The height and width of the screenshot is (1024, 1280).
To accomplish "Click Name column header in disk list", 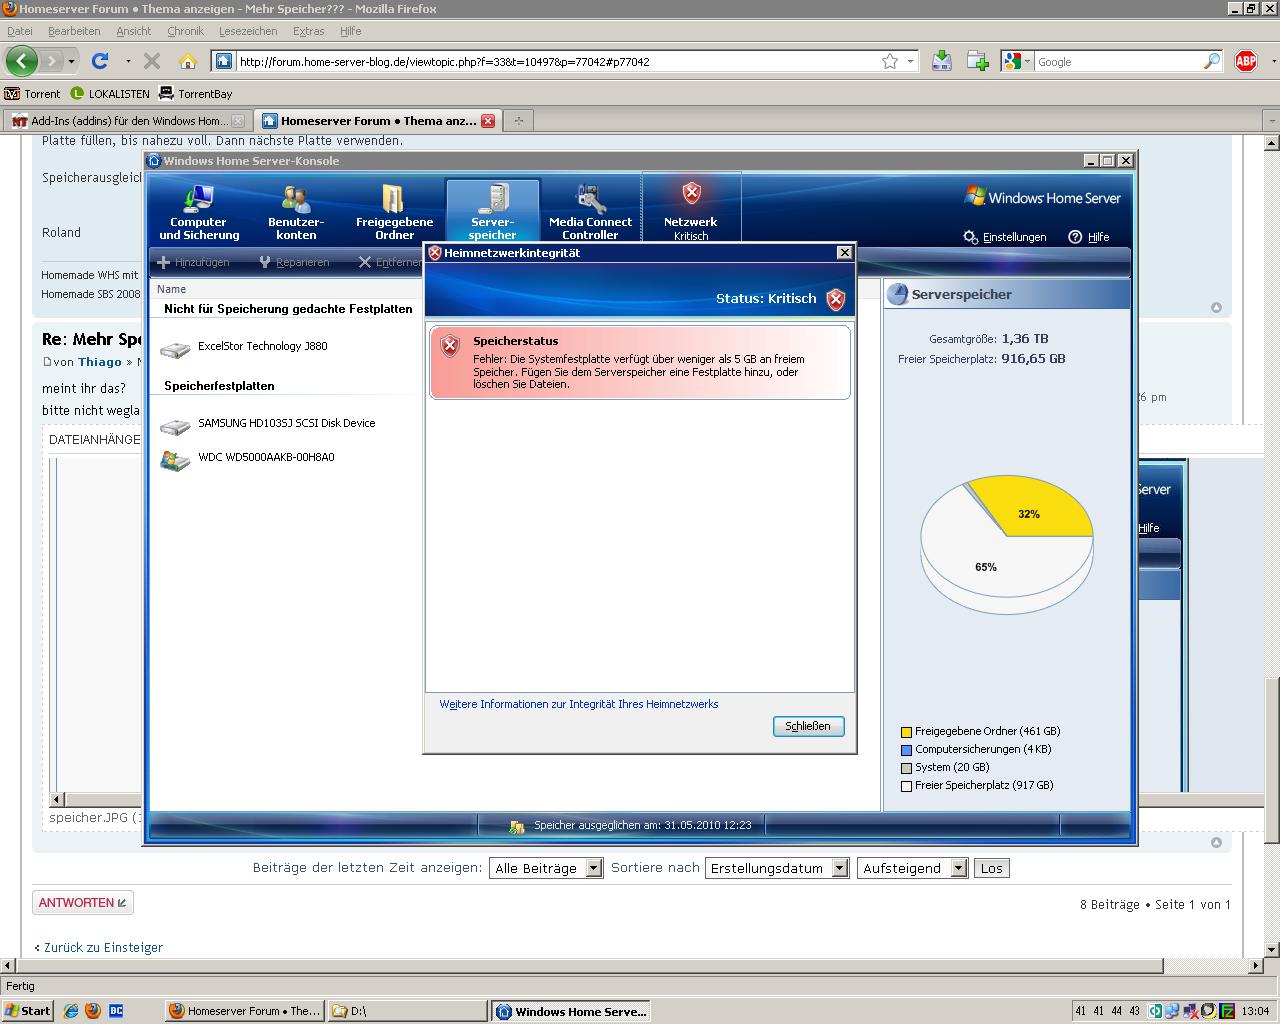I will 172,289.
